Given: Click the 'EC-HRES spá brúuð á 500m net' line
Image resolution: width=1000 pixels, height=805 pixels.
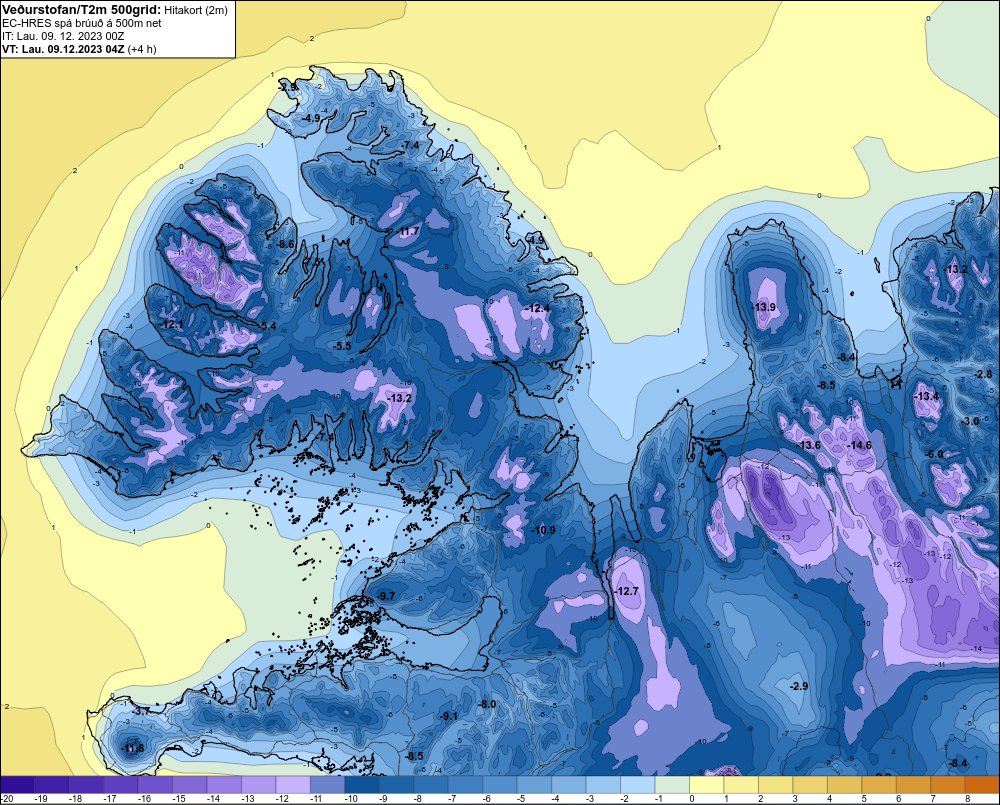Looking at the screenshot, I should (x=82, y=23).
